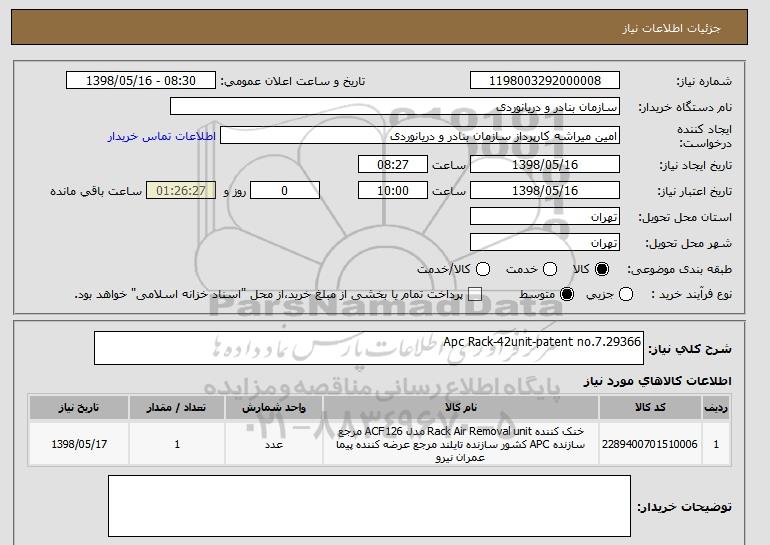770x545 pixels.
Task: Click the شرح کلی نیاز label
Action: (x=690, y=349)
